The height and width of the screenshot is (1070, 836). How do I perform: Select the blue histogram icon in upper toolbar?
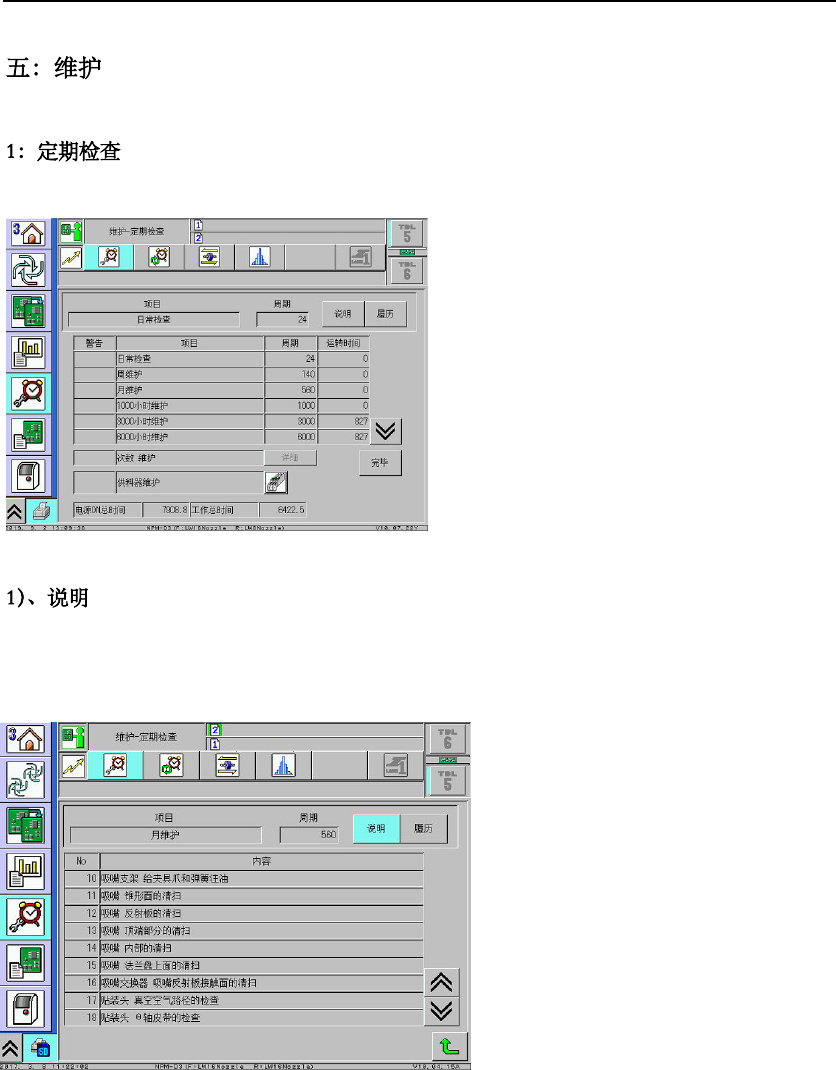point(259,257)
